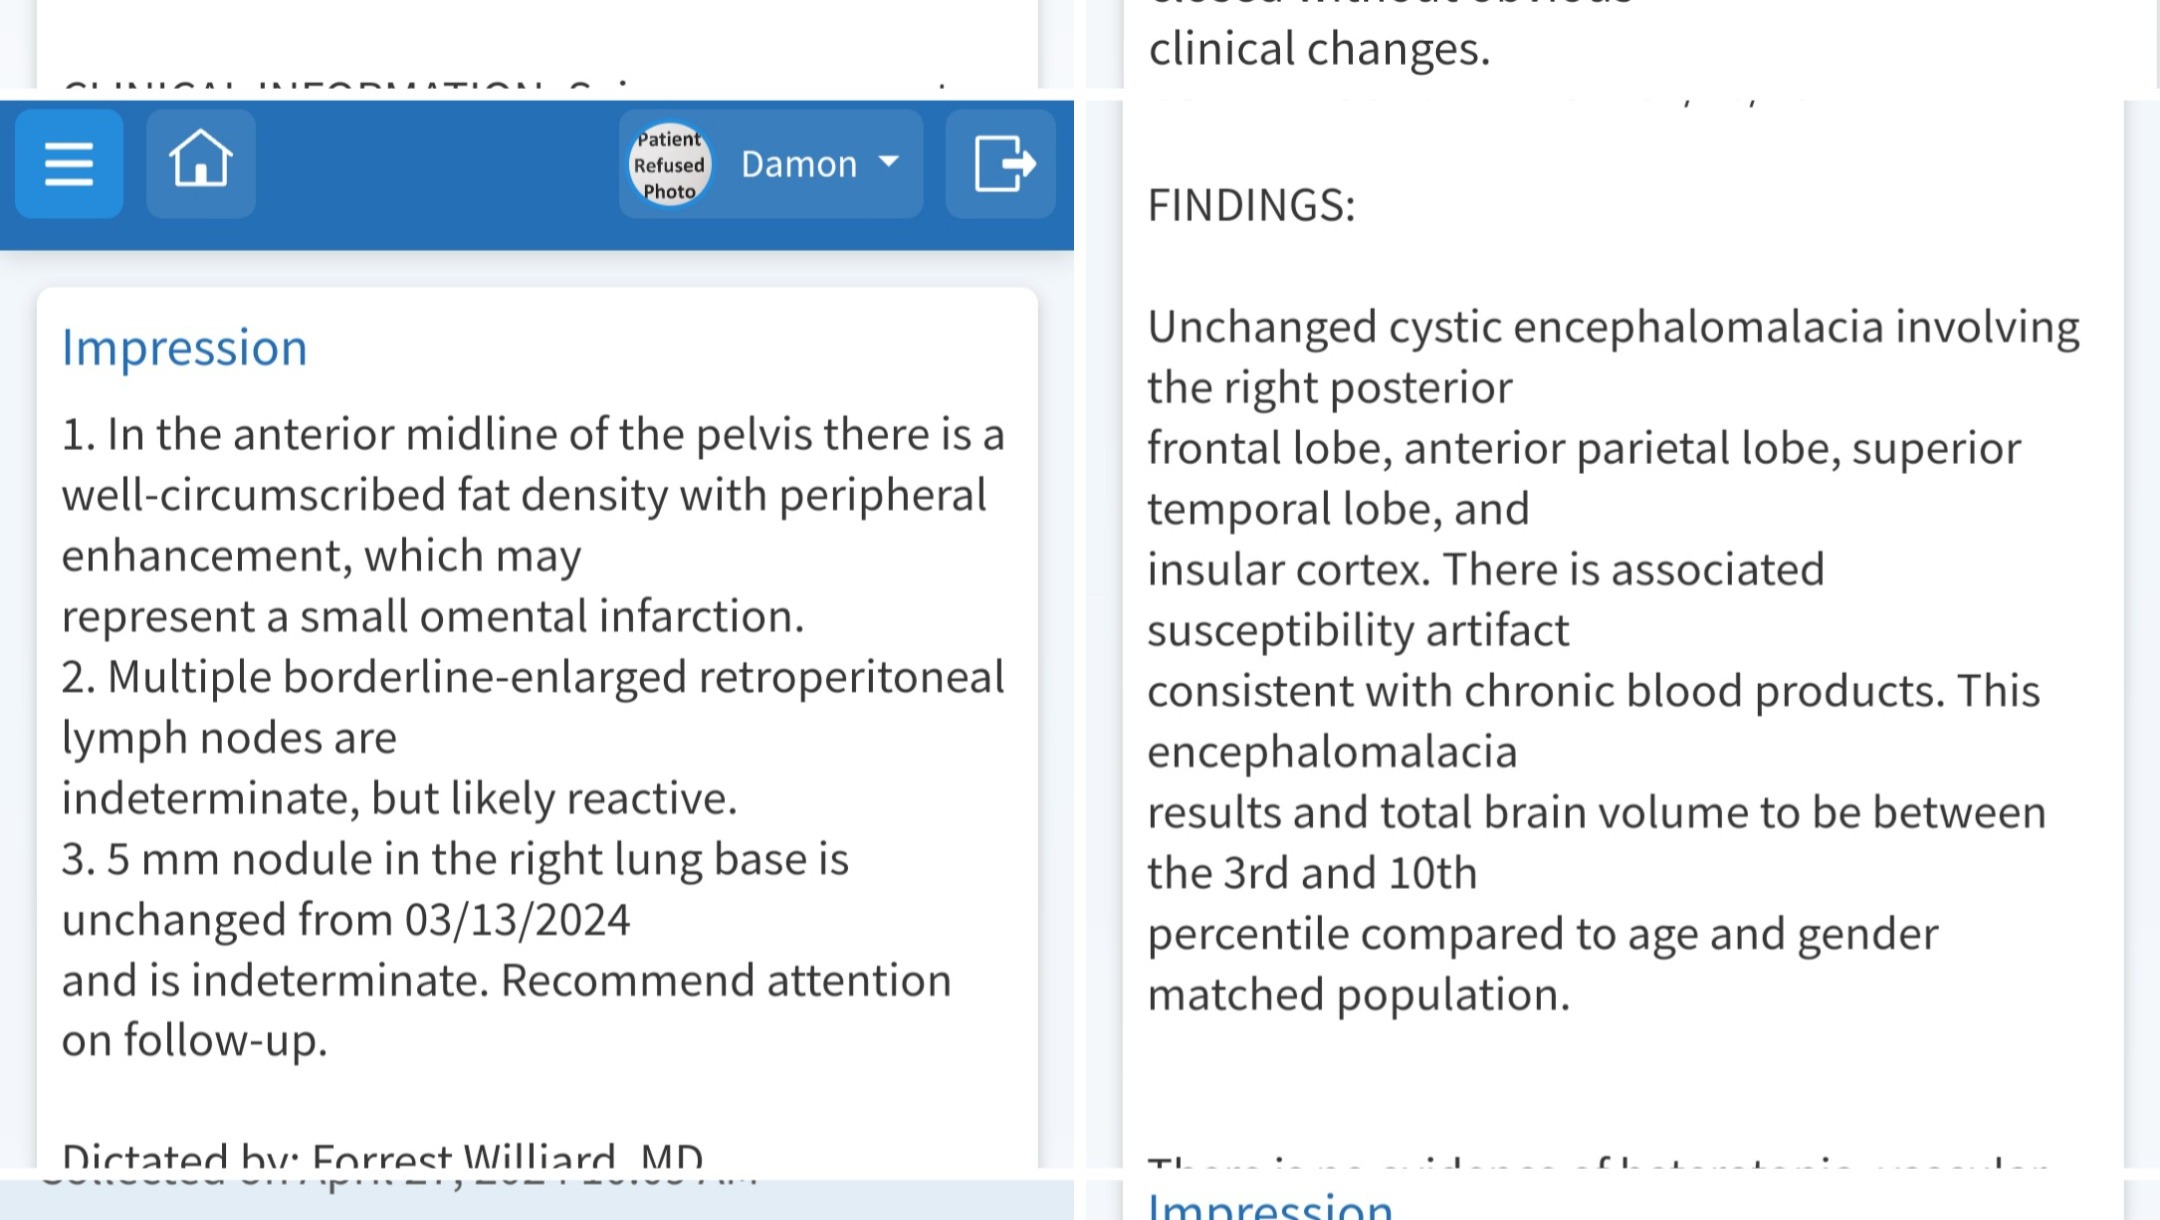Expand the caret next to Damon
2160x1220 pixels.
coord(888,162)
